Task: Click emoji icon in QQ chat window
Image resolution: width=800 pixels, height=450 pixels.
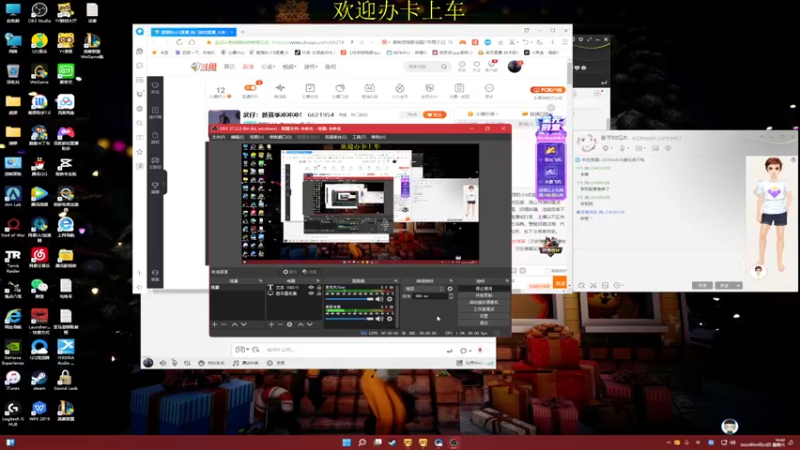Action: point(582,286)
